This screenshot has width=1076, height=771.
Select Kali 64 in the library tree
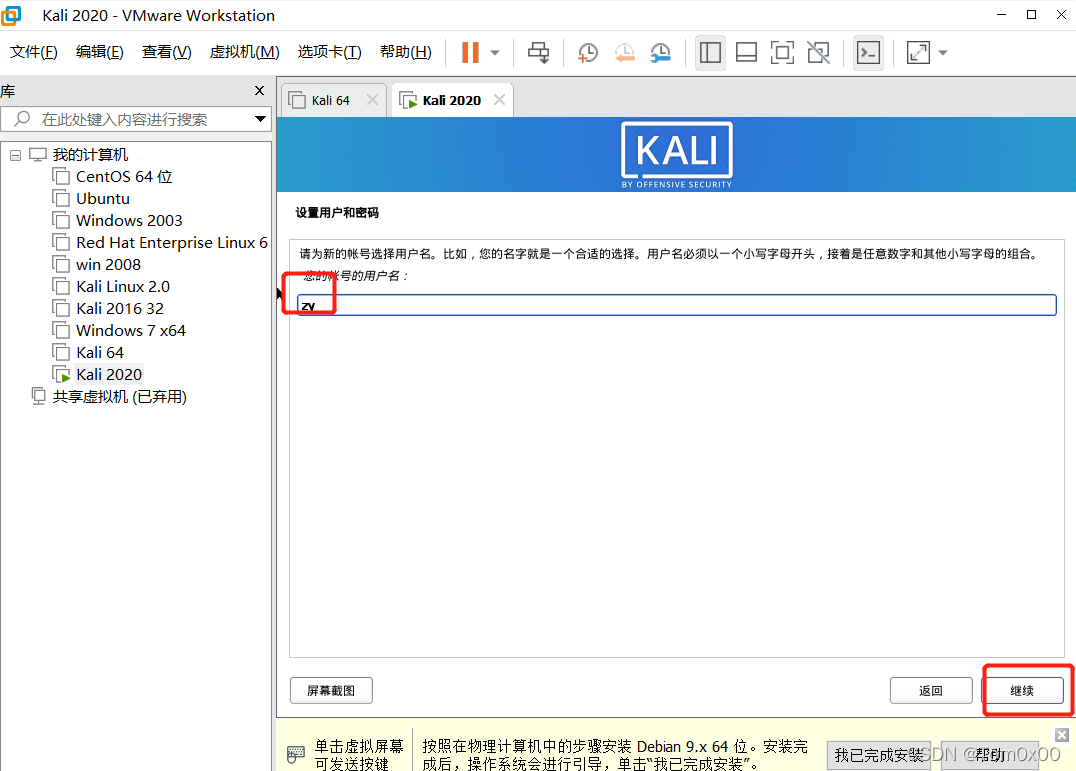click(x=100, y=353)
